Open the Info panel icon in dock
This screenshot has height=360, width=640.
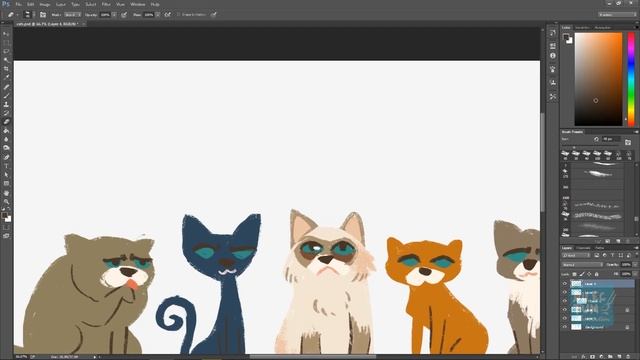pos(553,56)
